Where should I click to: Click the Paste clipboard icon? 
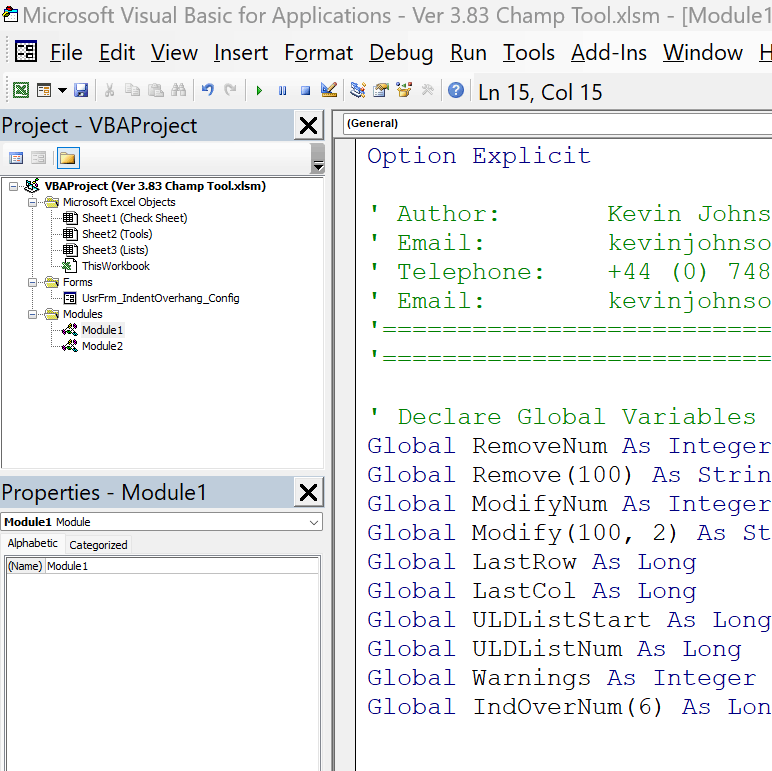click(x=156, y=91)
